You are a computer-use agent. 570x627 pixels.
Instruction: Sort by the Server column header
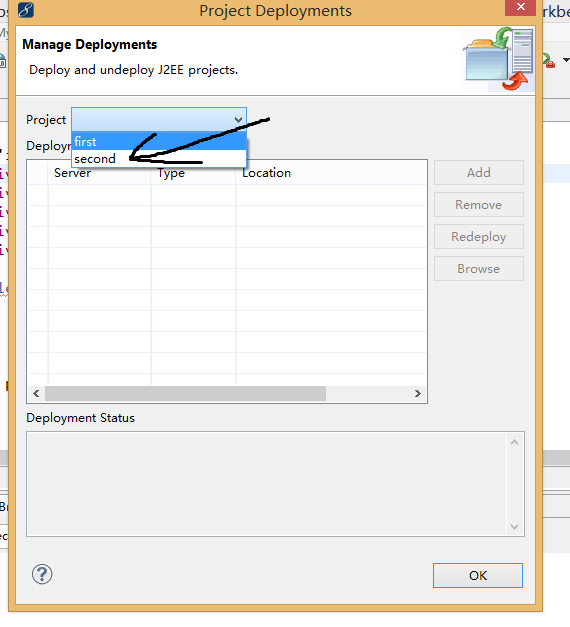click(99, 173)
